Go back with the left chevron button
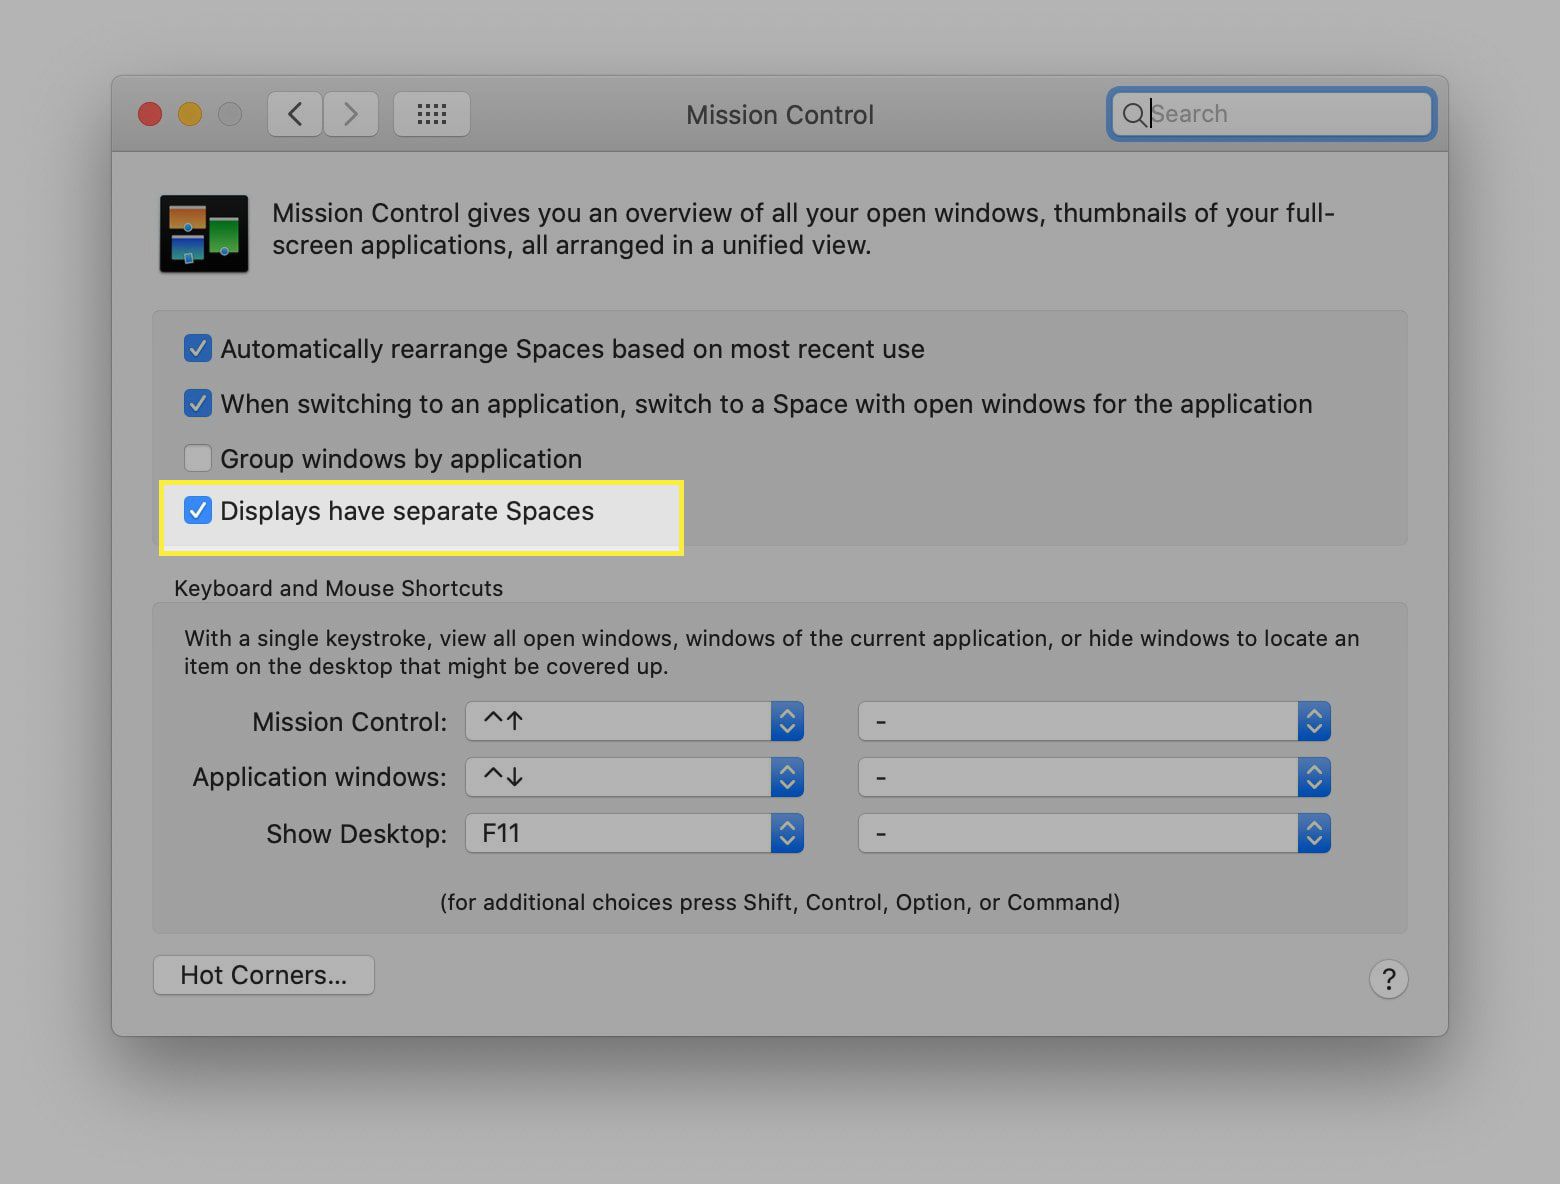This screenshot has width=1560, height=1184. [295, 114]
